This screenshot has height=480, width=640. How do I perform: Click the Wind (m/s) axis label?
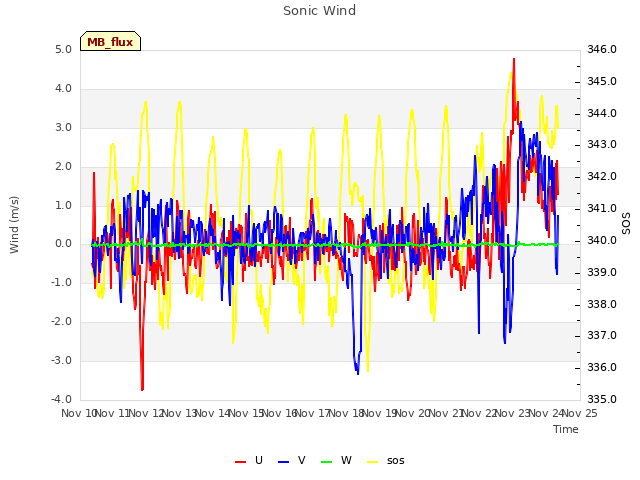(x=14, y=225)
